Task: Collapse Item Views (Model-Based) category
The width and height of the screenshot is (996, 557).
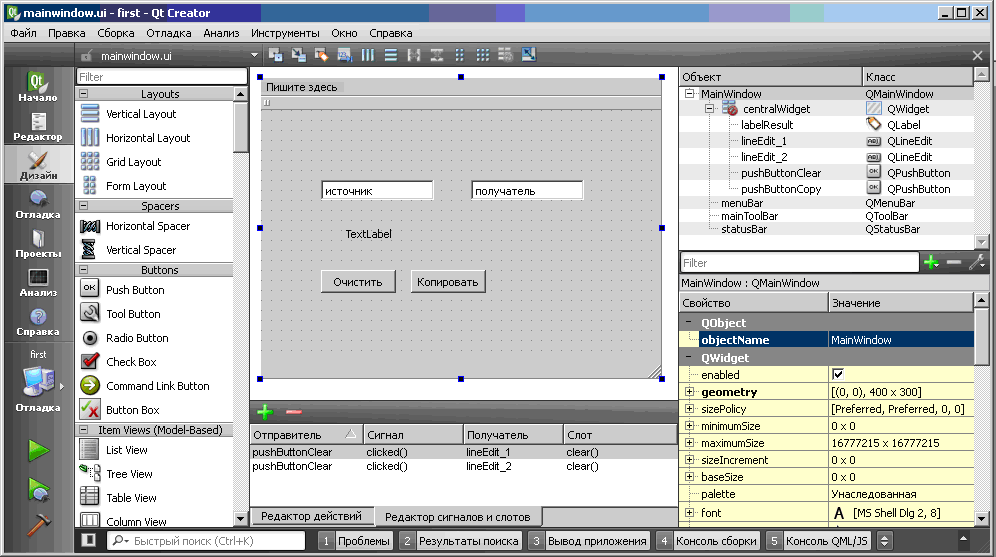Action: pos(83,430)
